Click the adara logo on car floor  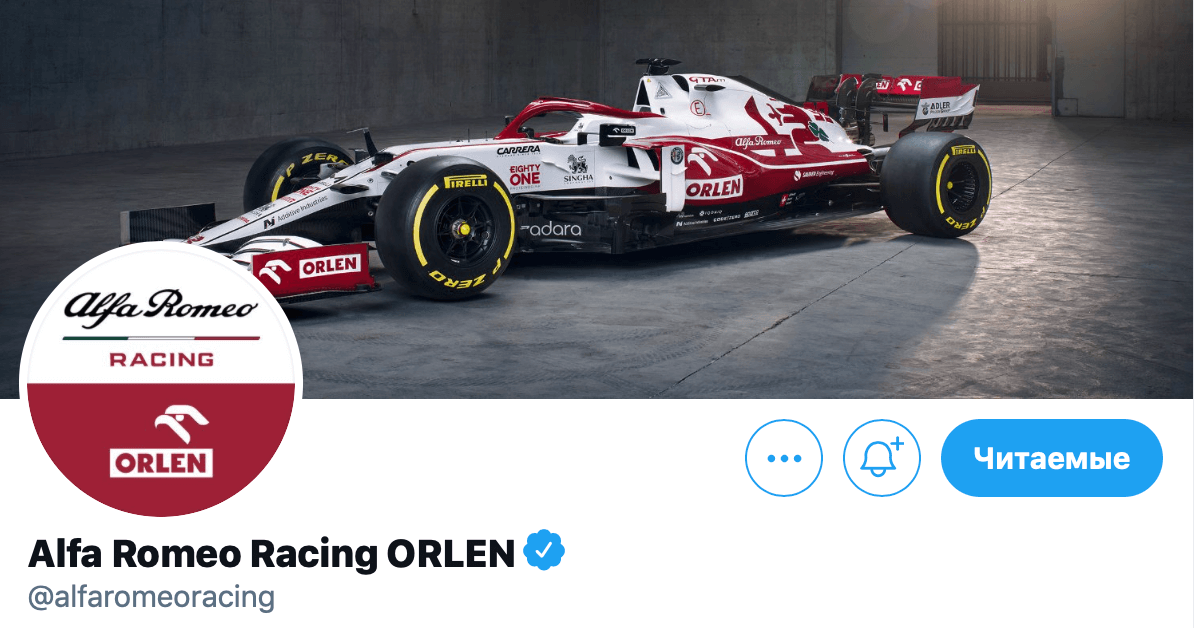(551, 228)
